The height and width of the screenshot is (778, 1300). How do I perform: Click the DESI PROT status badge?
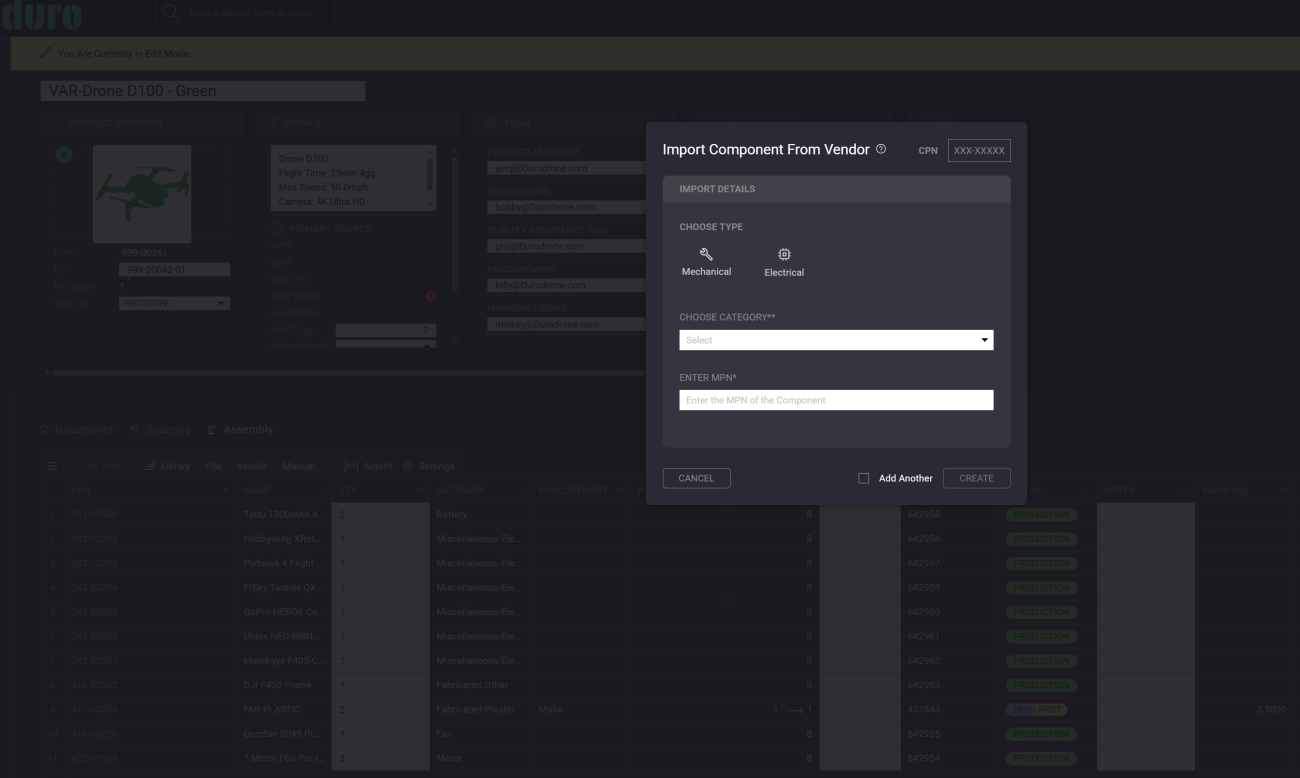[1036, 709]
